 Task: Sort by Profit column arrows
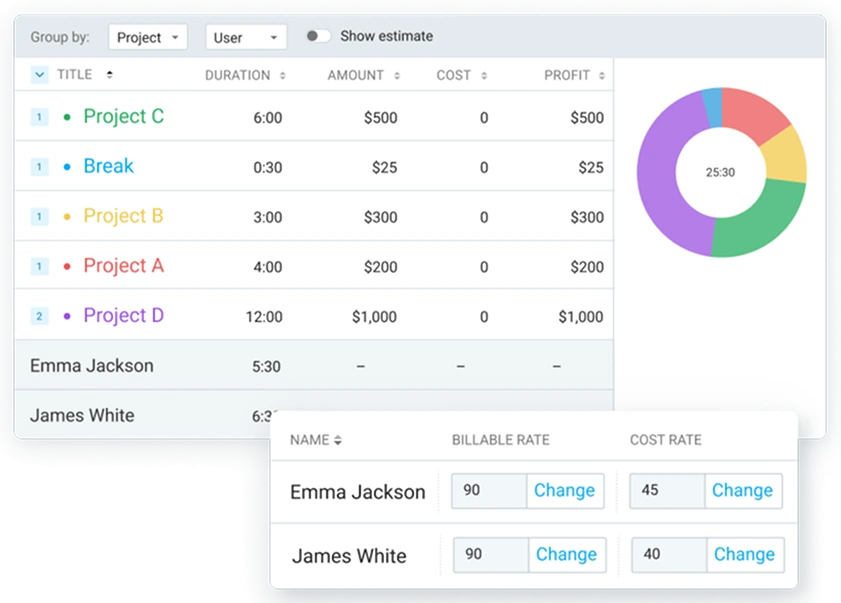click(x=602, y=76)
